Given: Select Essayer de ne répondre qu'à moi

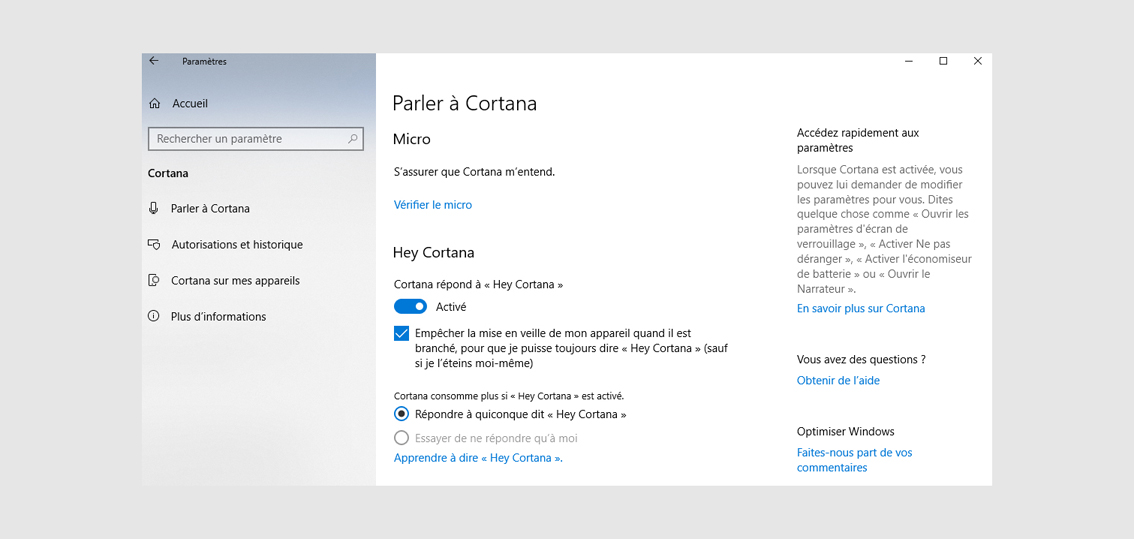Looking at the screenshot, I should click(401, 438).
